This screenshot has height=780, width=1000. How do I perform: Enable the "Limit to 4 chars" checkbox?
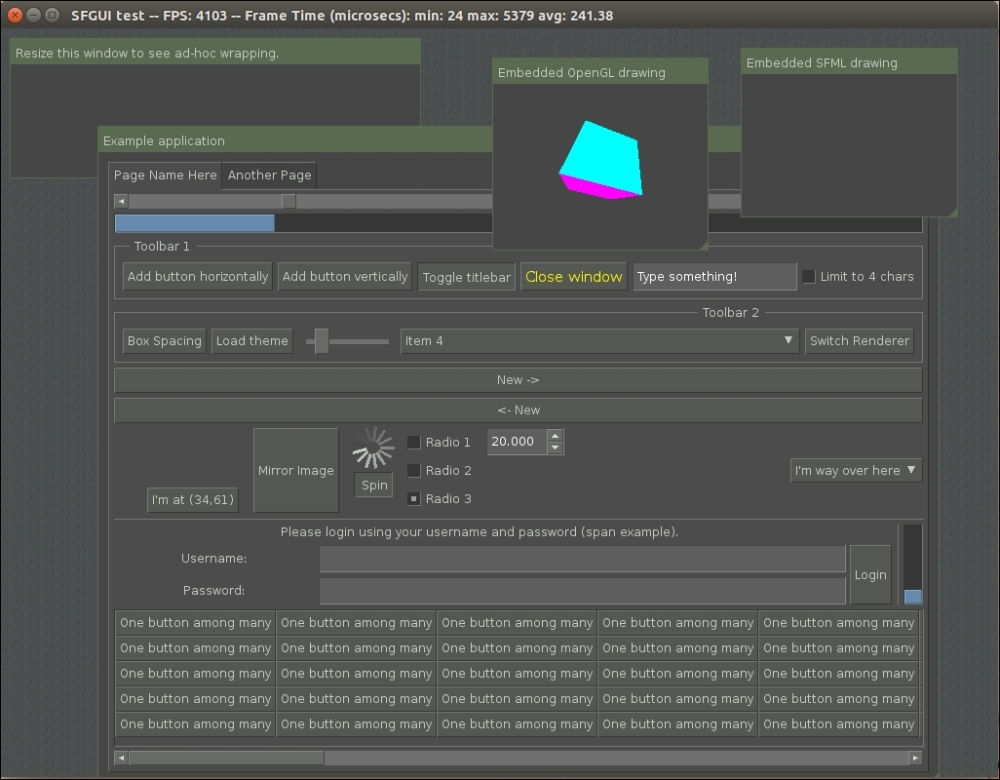808,276
